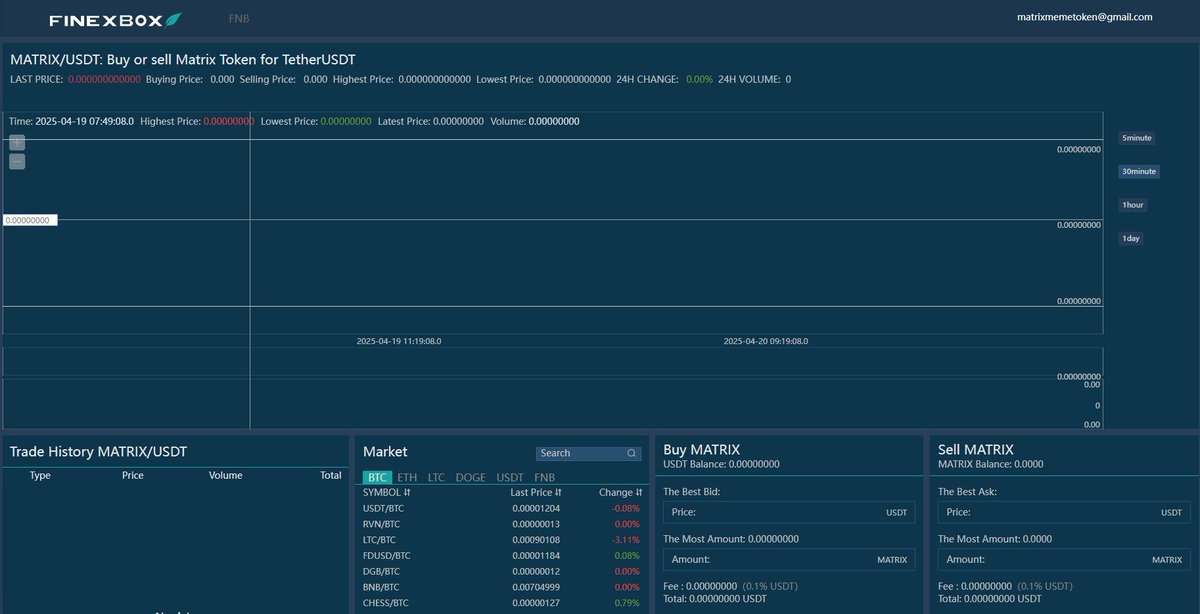Click the search magnifier icon
Screen dimensions: 1200x614
(x=630, y=453)
